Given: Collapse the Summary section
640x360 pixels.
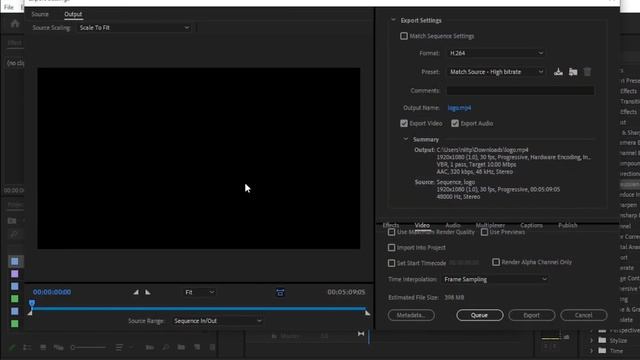Looking at the screenshot, I should [x=405, y=139].
